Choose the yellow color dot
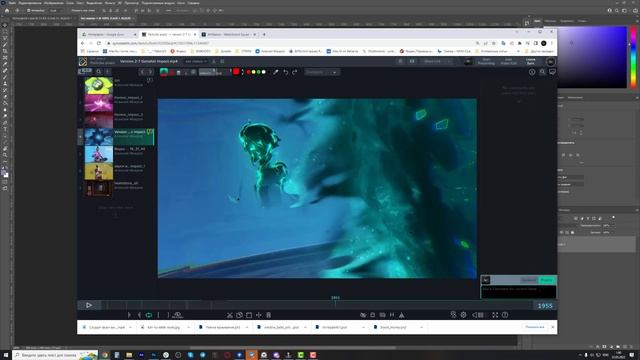Screen dimensions: 640x360 click(253, 72)
